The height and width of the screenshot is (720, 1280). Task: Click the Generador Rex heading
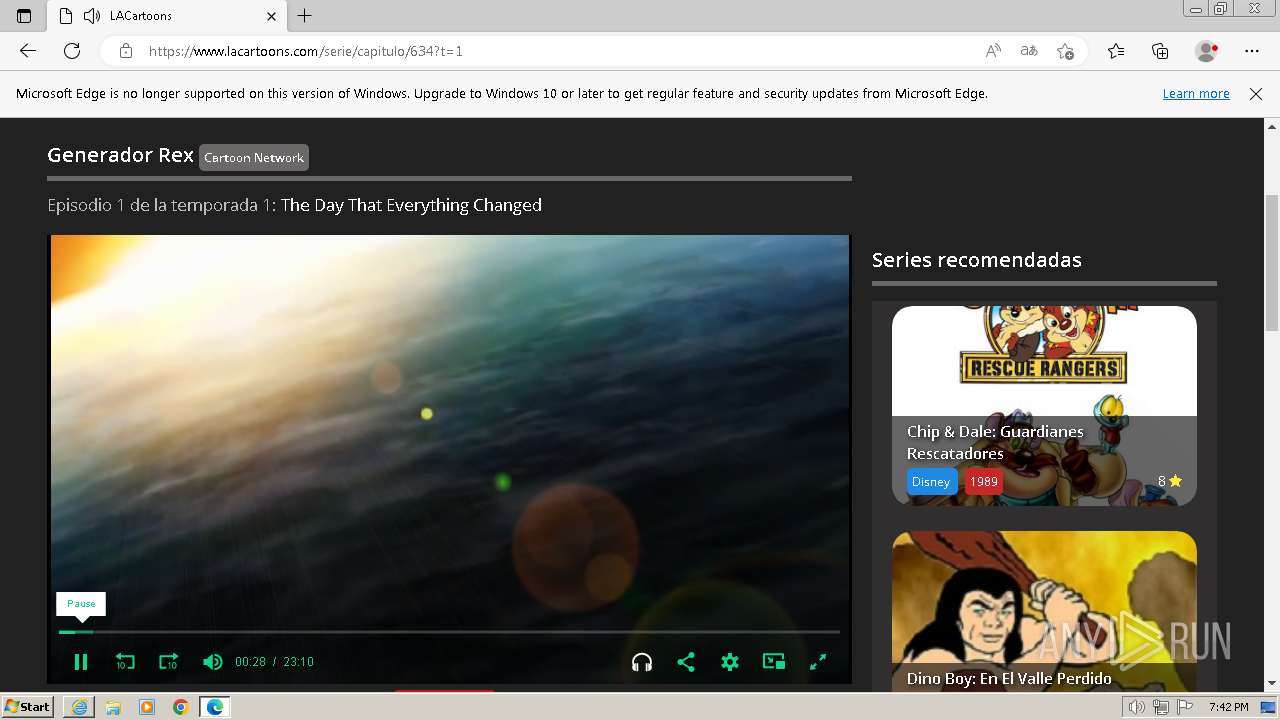(120, 155)
